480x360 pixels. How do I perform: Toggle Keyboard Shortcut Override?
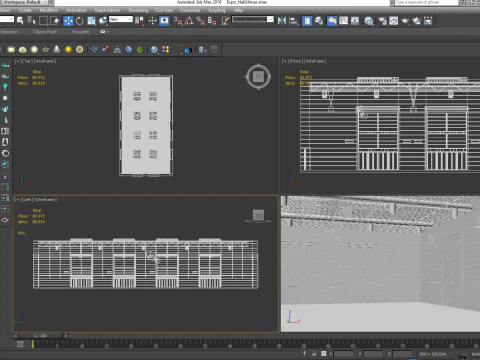[x=164, y=21]
